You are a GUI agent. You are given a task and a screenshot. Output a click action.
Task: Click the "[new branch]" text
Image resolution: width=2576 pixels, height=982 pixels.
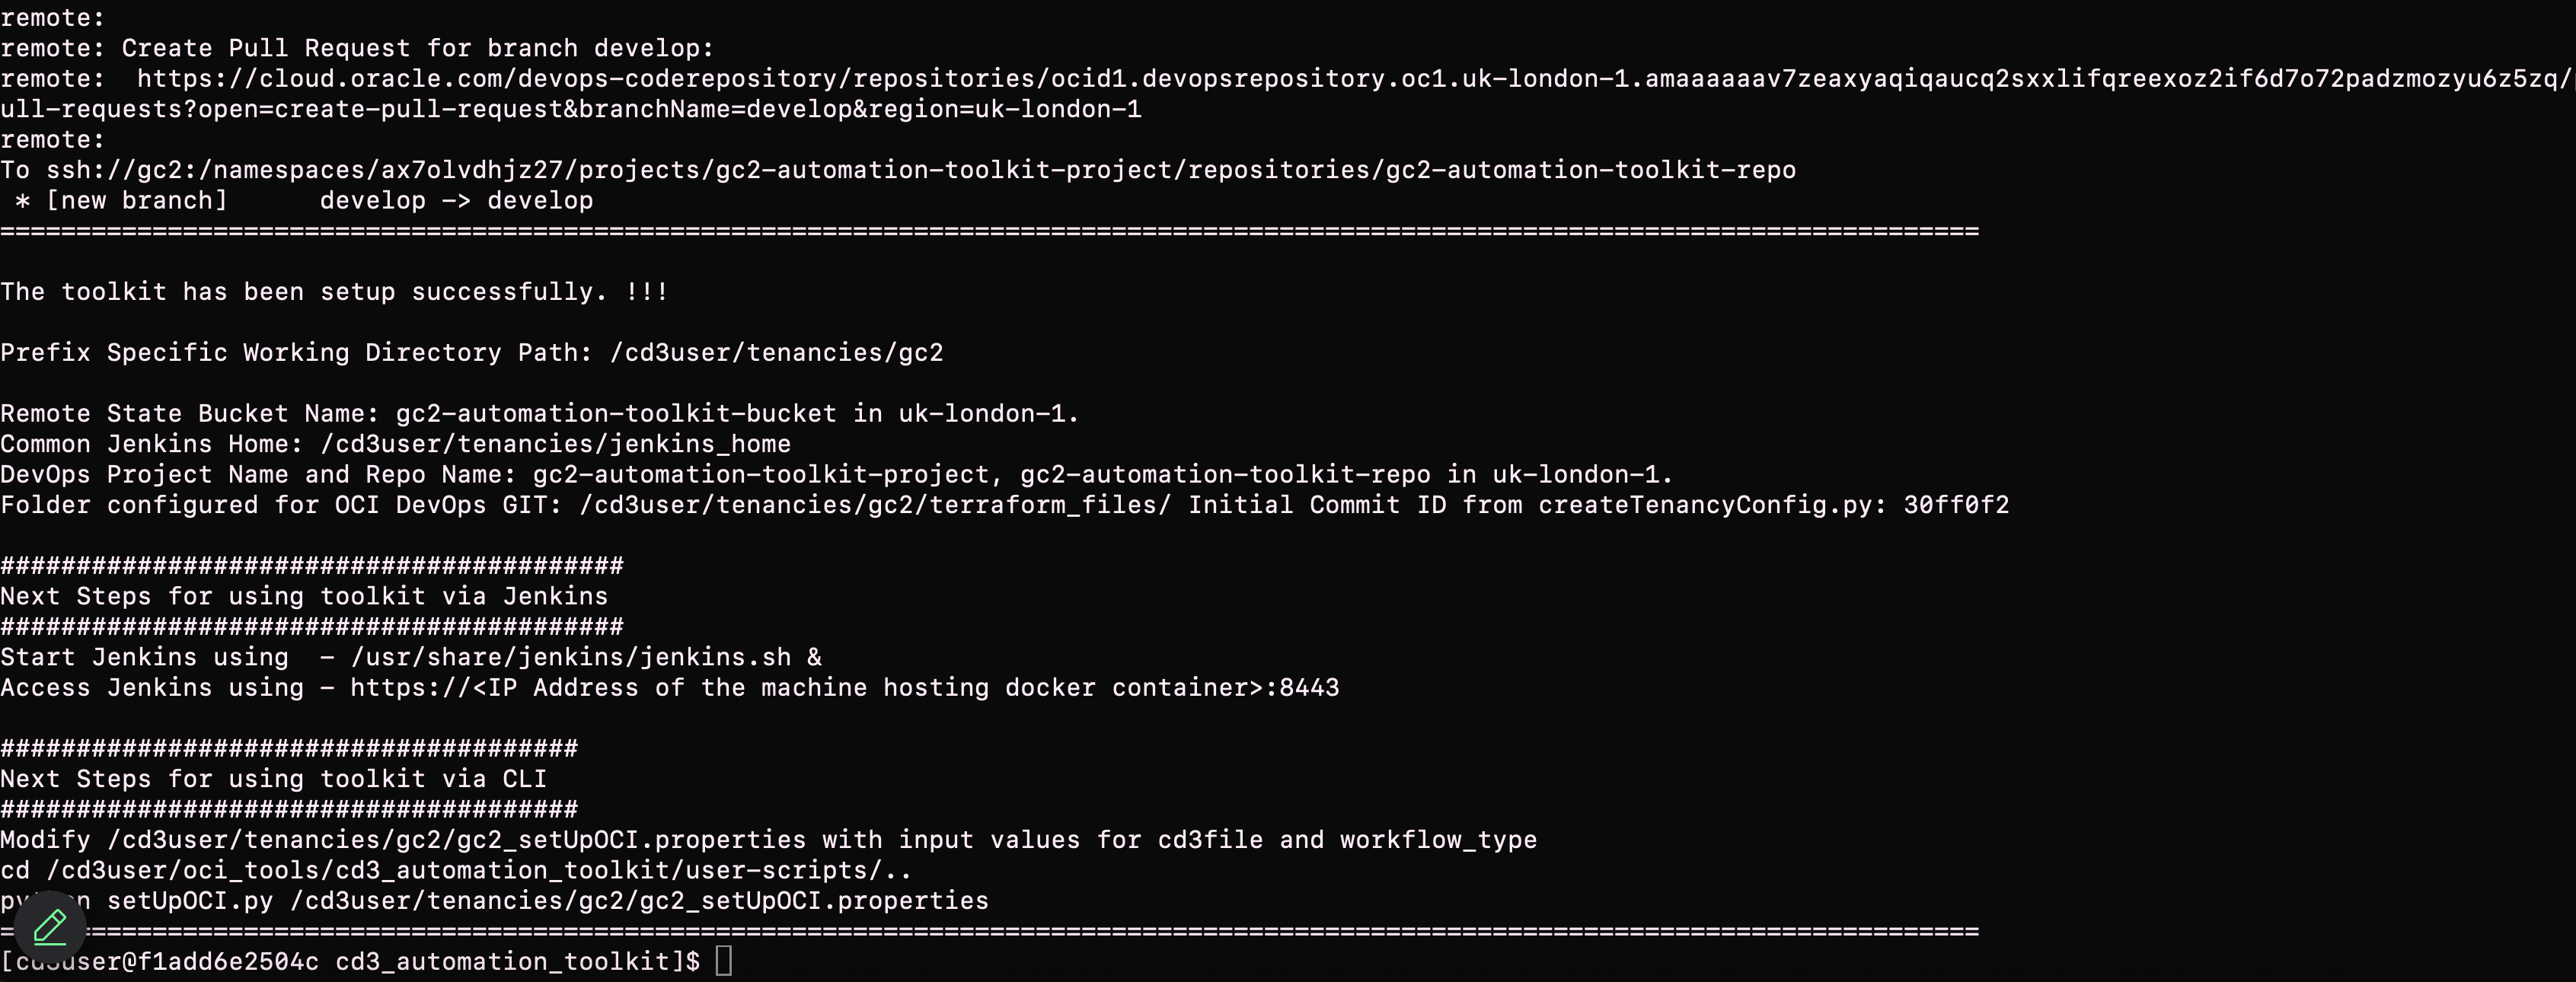tap(137, 201)
